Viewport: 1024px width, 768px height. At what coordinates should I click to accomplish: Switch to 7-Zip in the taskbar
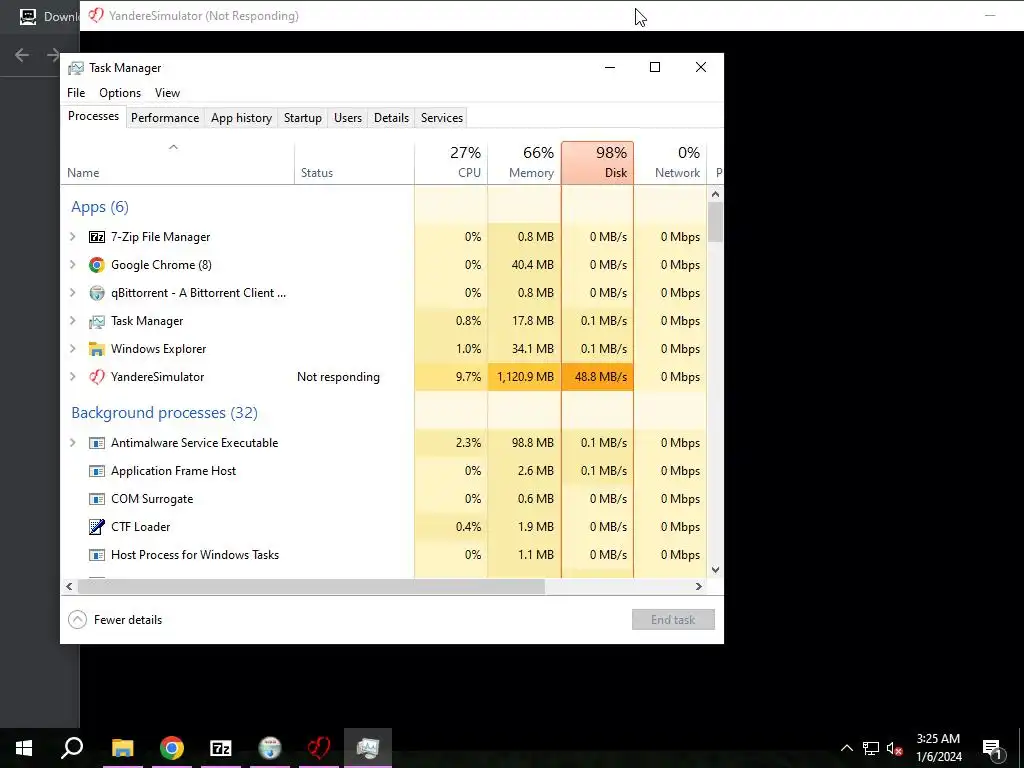click(221, 748)
